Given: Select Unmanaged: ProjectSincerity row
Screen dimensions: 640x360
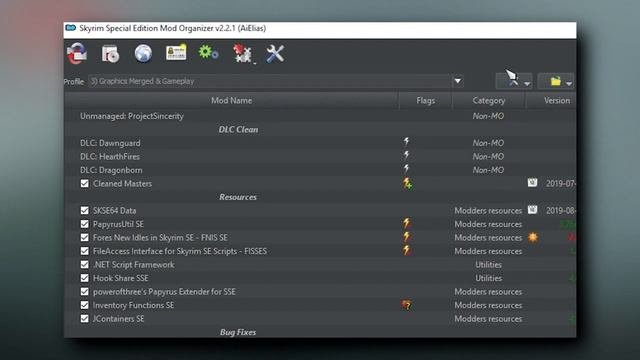Looking at the screenshot, I should pyautogui.click(x=320, y=116).
